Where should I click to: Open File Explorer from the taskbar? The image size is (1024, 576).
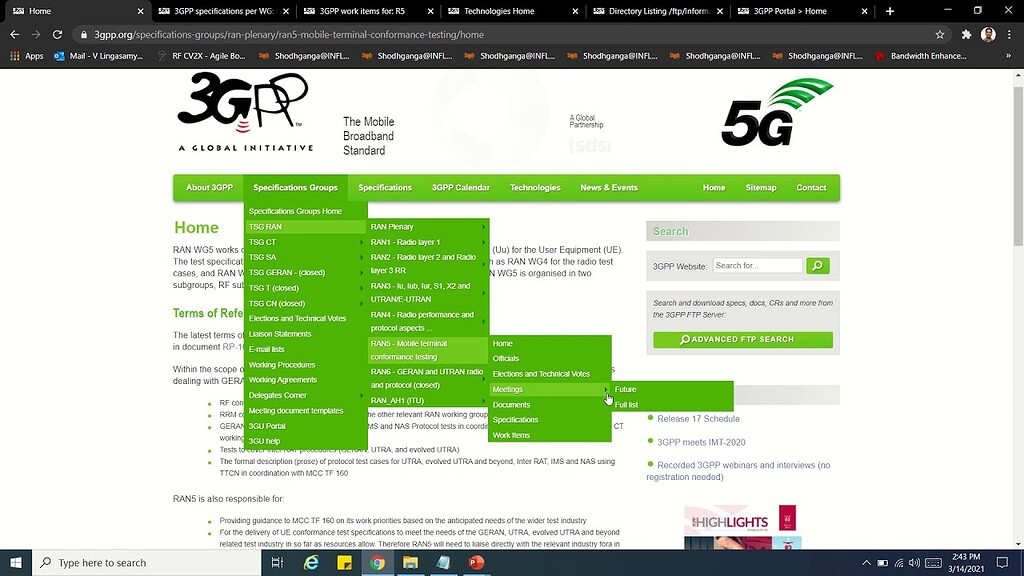click(410, 562)
